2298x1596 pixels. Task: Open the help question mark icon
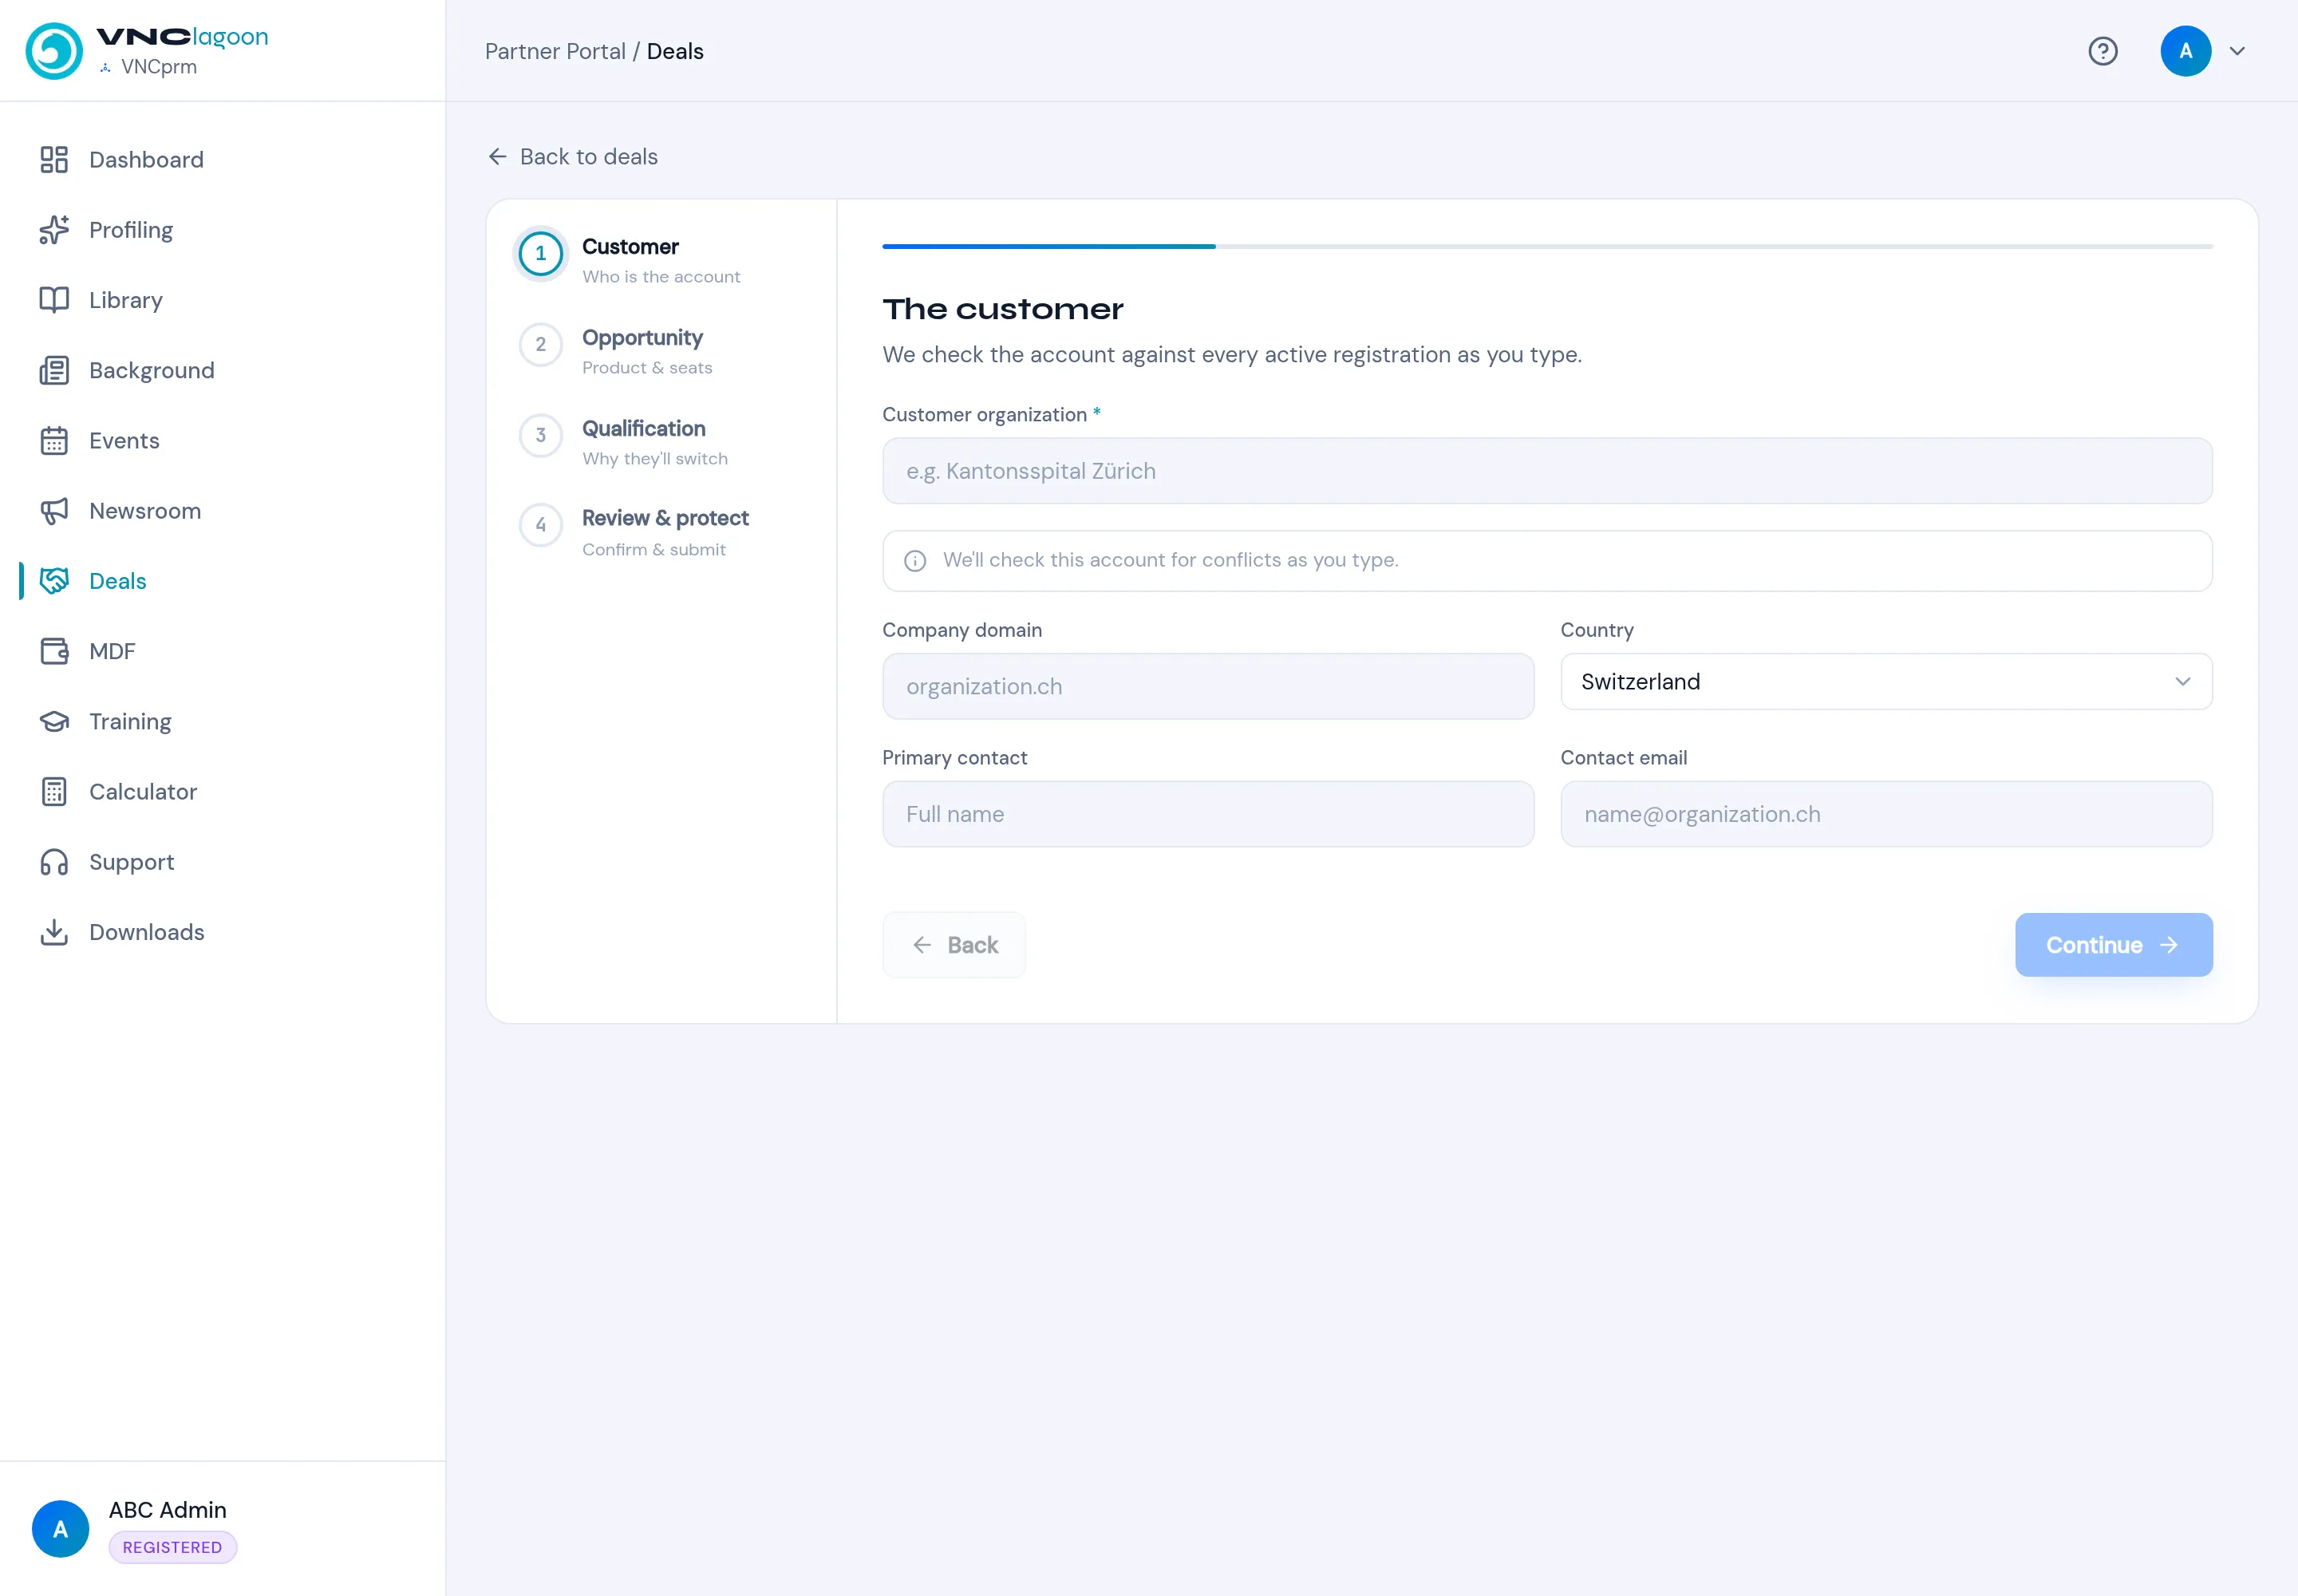tap(2102, 51)
